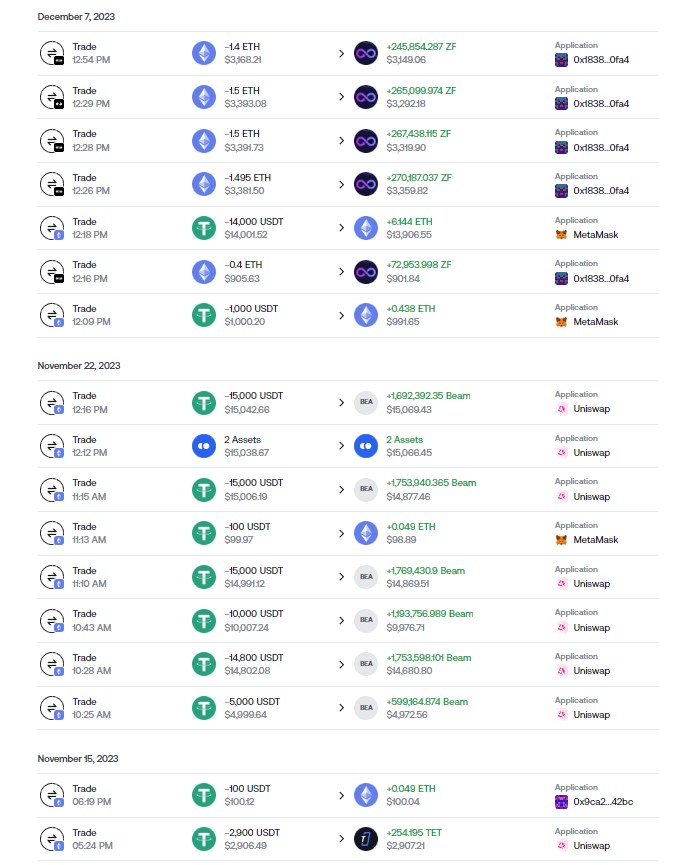Click ETH icon for +6.144 ETH received
The width and height of the screenshot is (690, 865).
366,228
